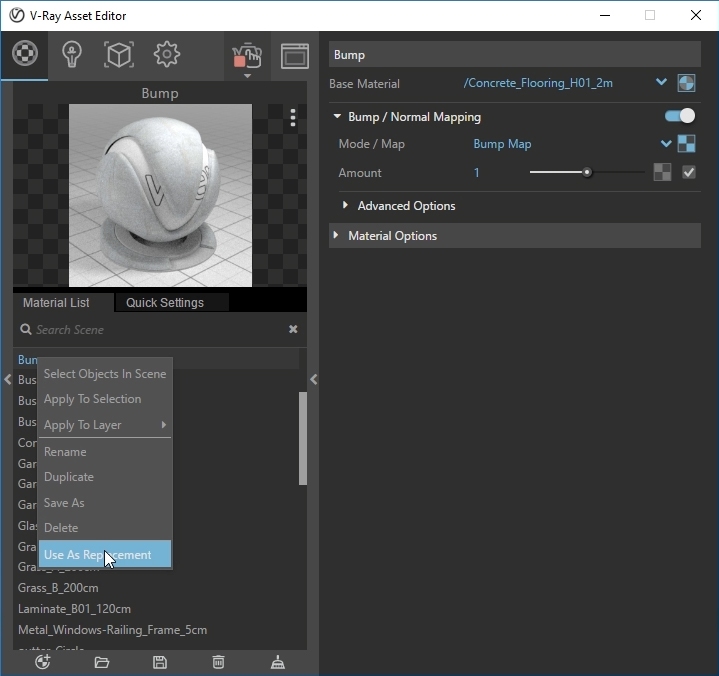This screenshot has width=719, height=676.
Task: Click the Amount texture slot checker icon
Action: click(662, 172)
